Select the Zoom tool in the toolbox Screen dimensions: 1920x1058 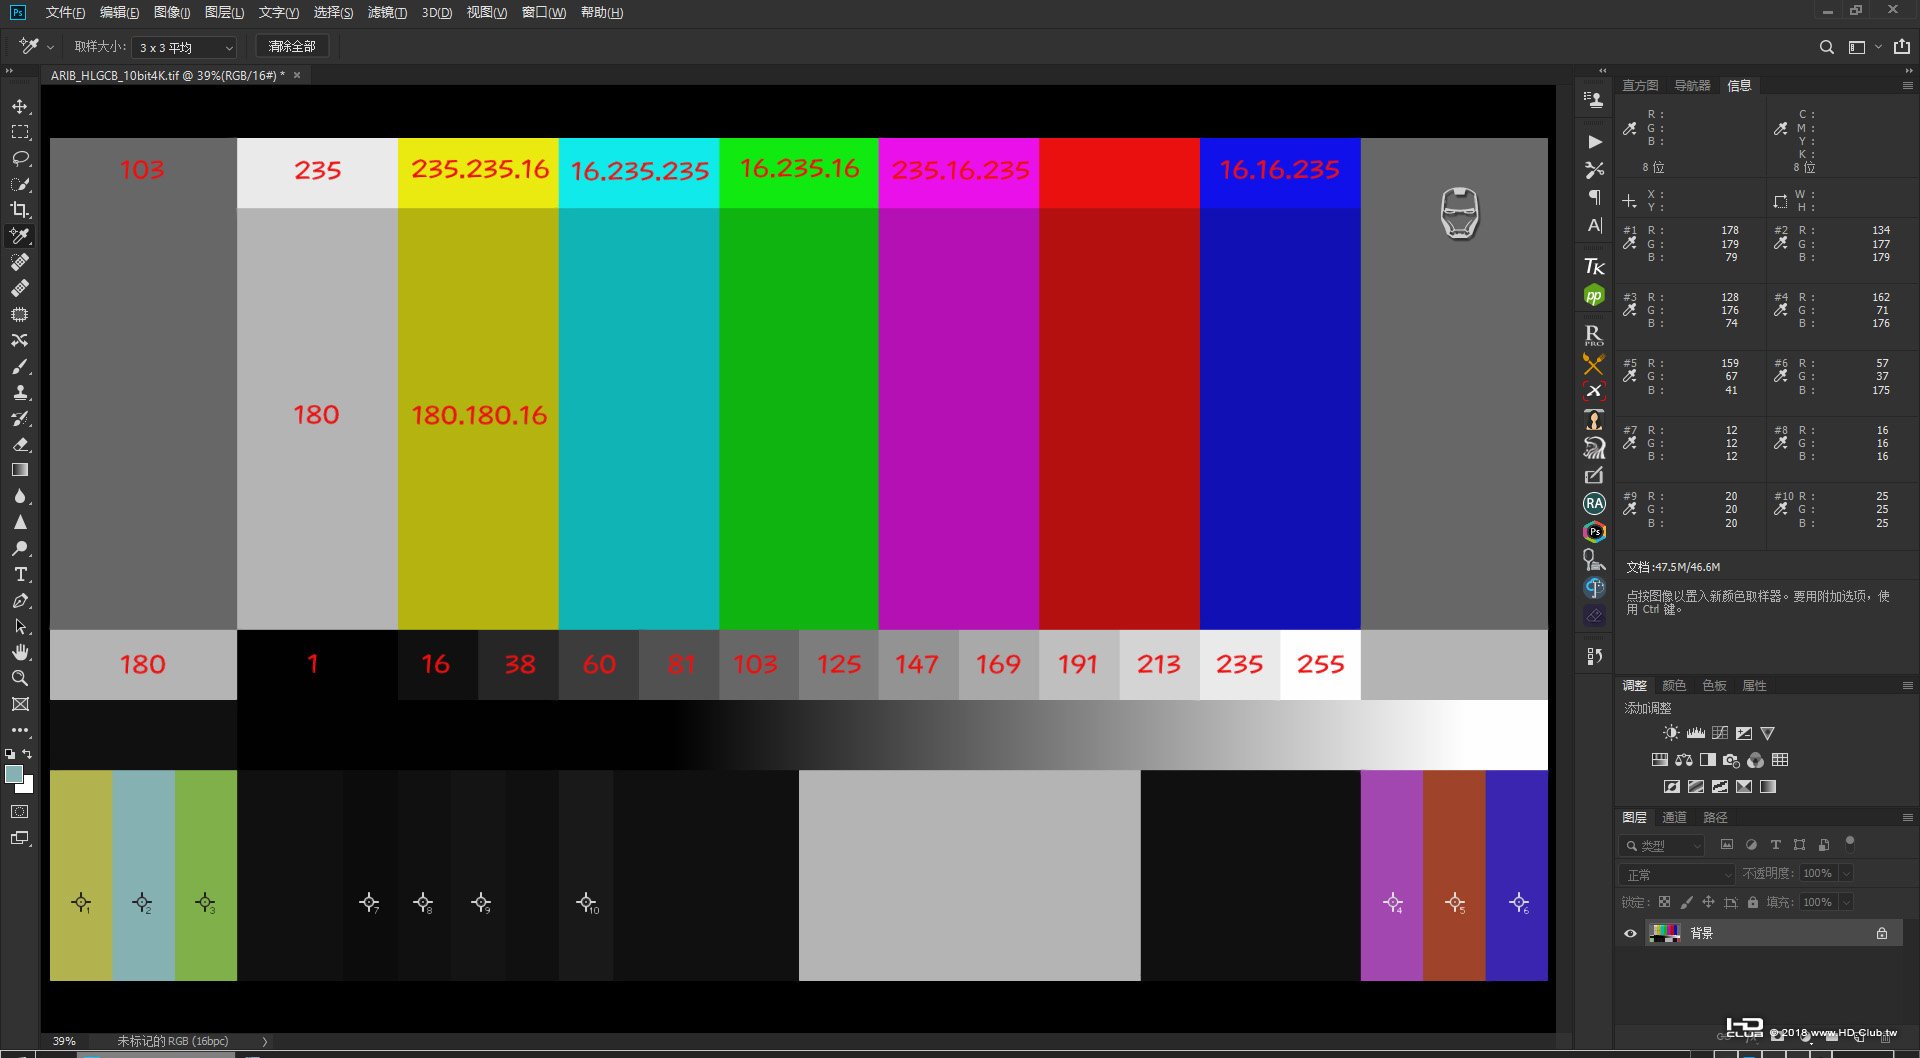20,678
